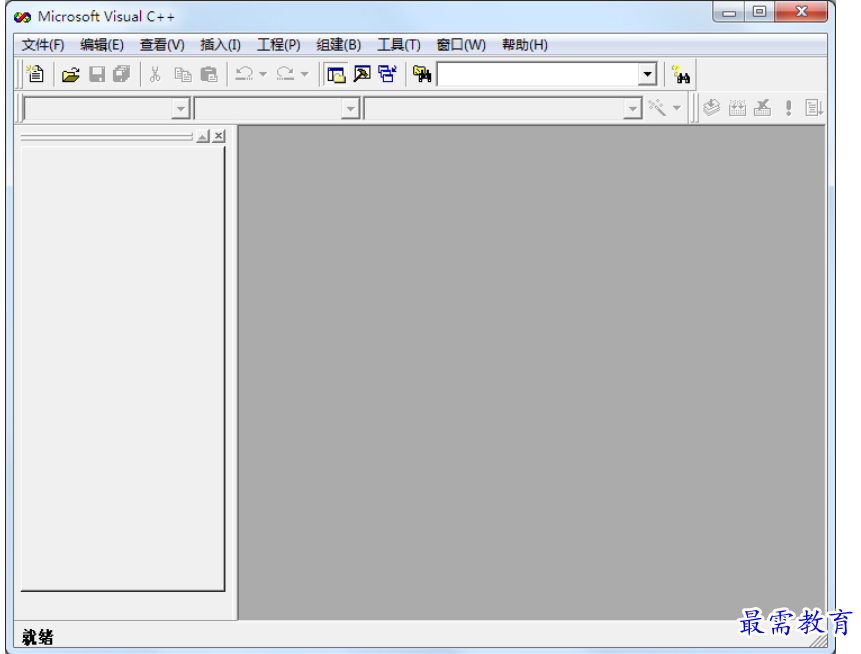Expand the redo history dropdown arrow
This screenshot has width=861, height=654.
pyautogui.click(x=305, y=74)
